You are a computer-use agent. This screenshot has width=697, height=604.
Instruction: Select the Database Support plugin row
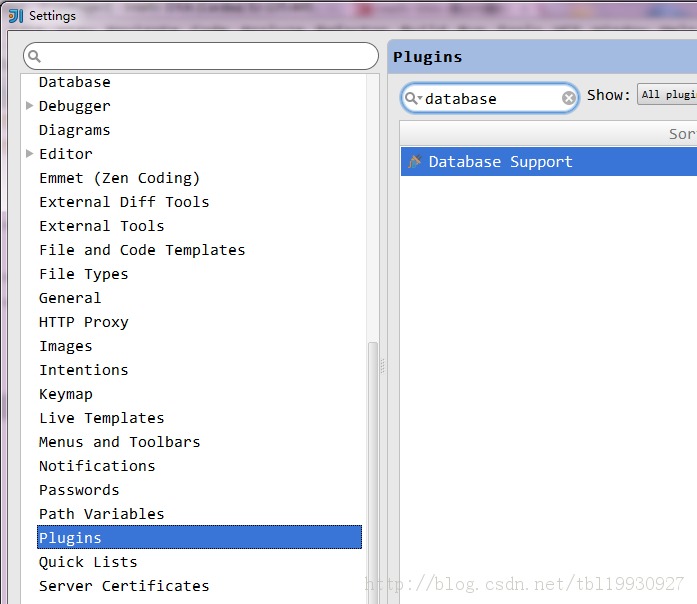tap(549, 162)
